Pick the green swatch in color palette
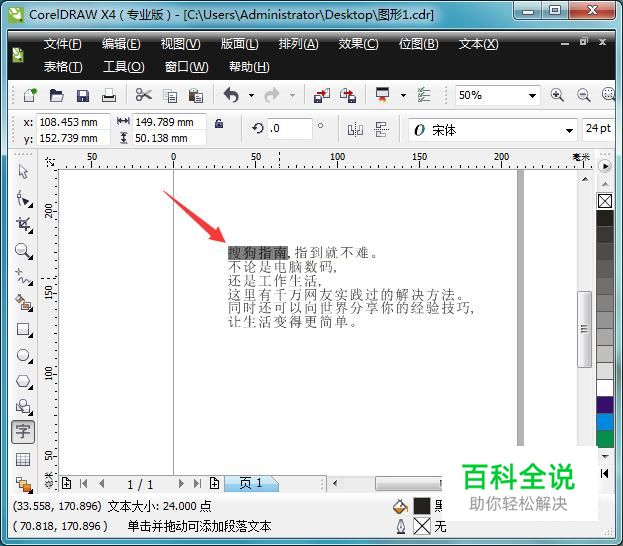 [x=605, y=439]
